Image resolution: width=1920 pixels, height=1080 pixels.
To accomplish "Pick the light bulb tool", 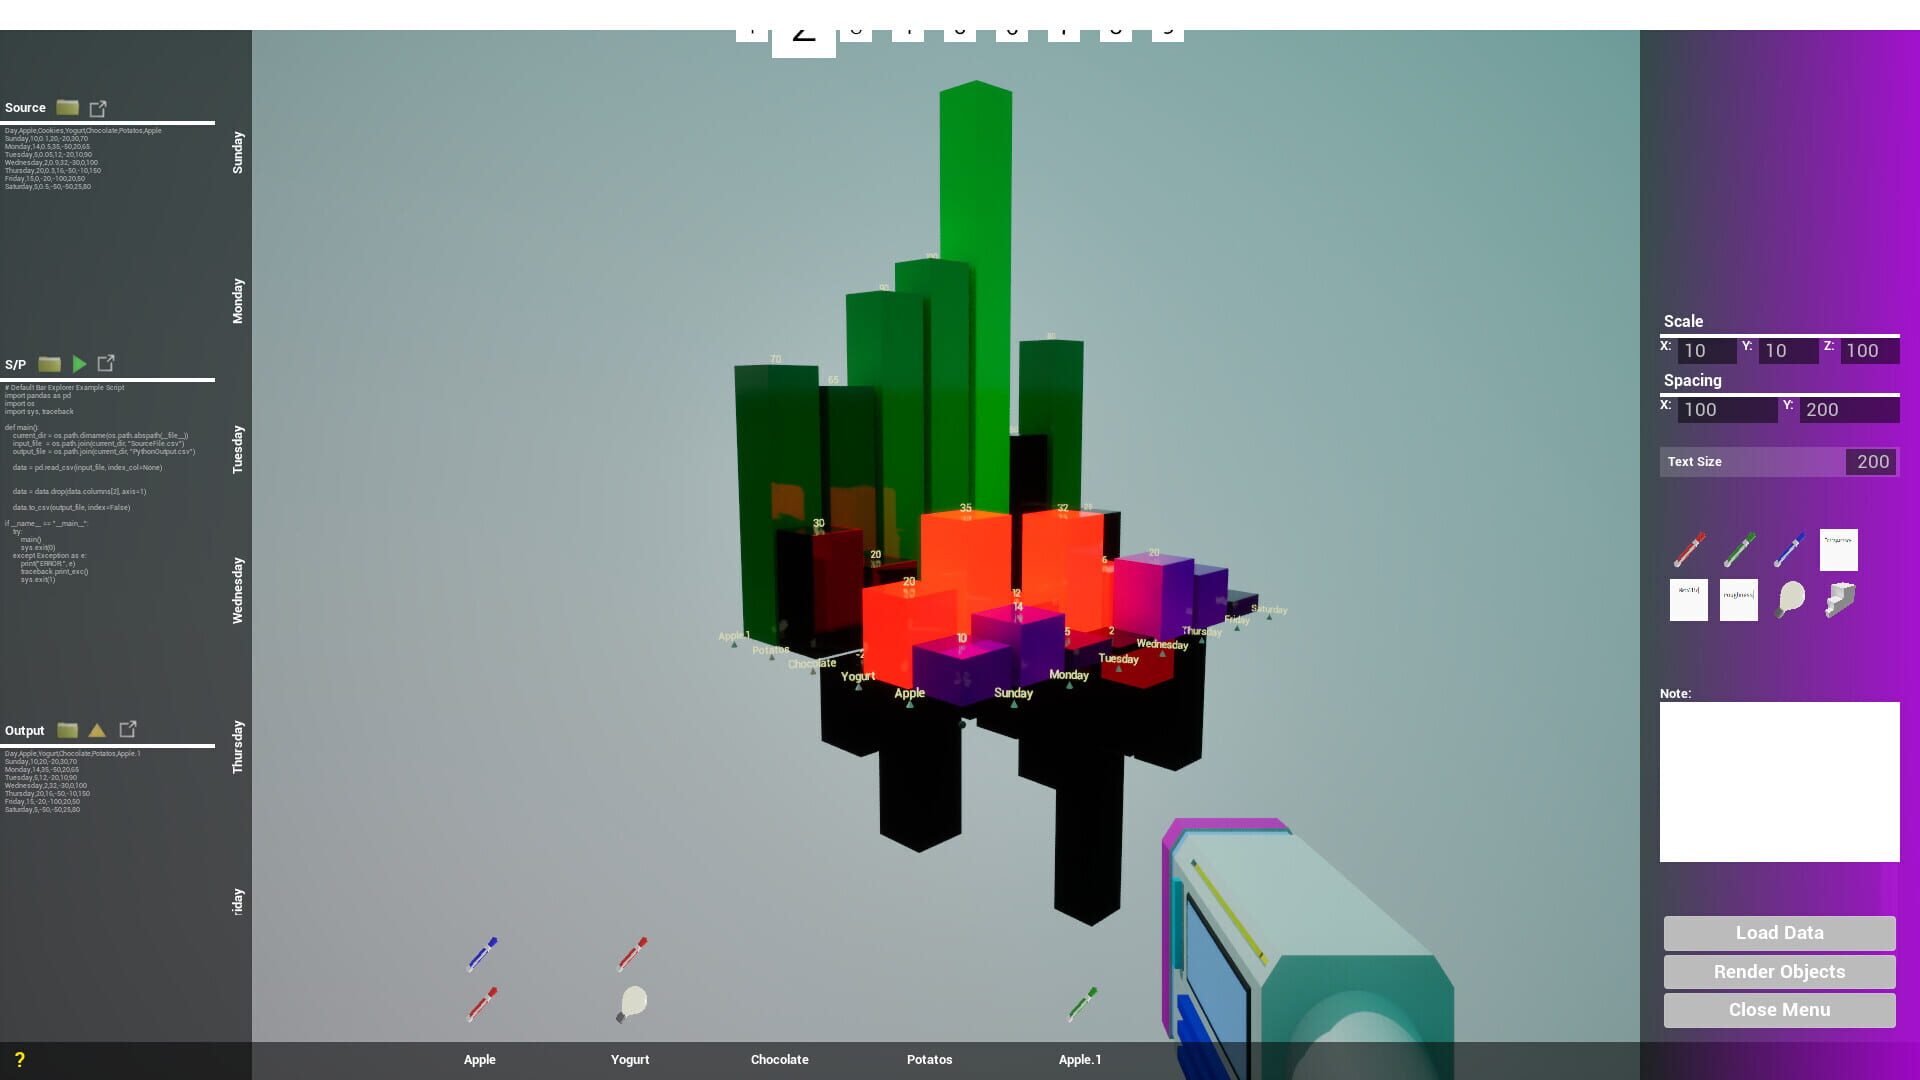I will (1789, 600).
